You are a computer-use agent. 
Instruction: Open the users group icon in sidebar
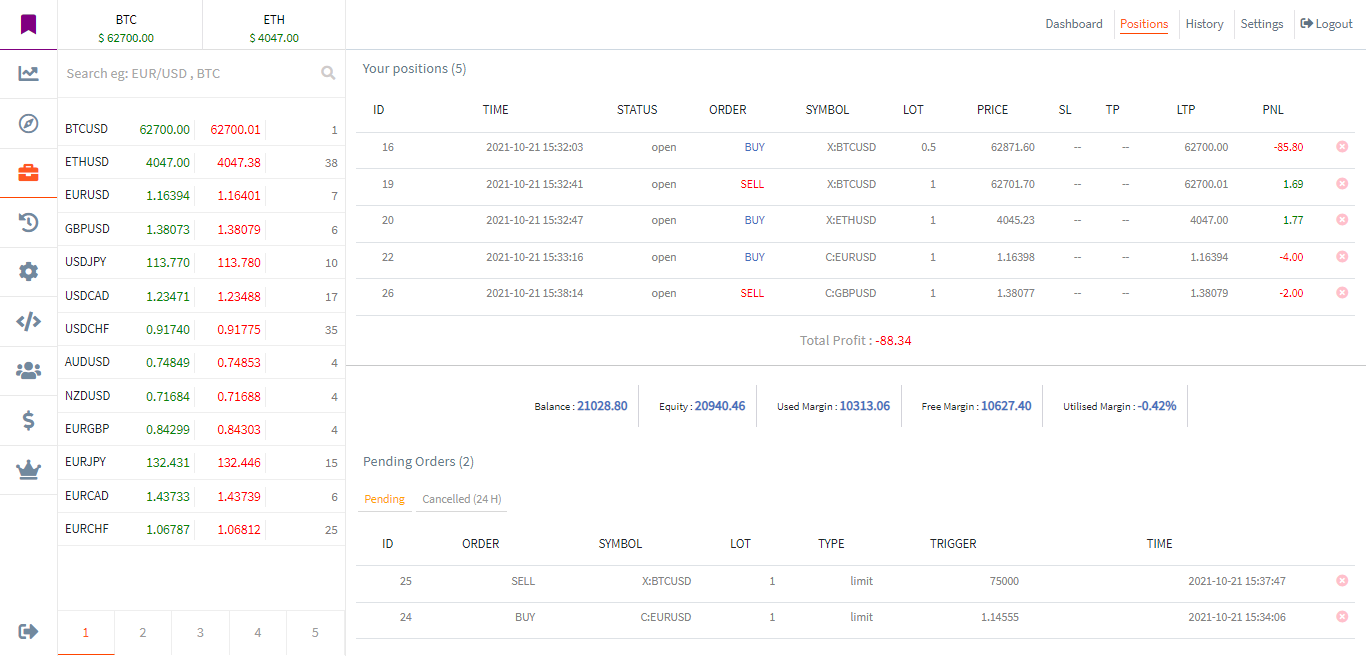pyautogui.click(x=28, y=370)
